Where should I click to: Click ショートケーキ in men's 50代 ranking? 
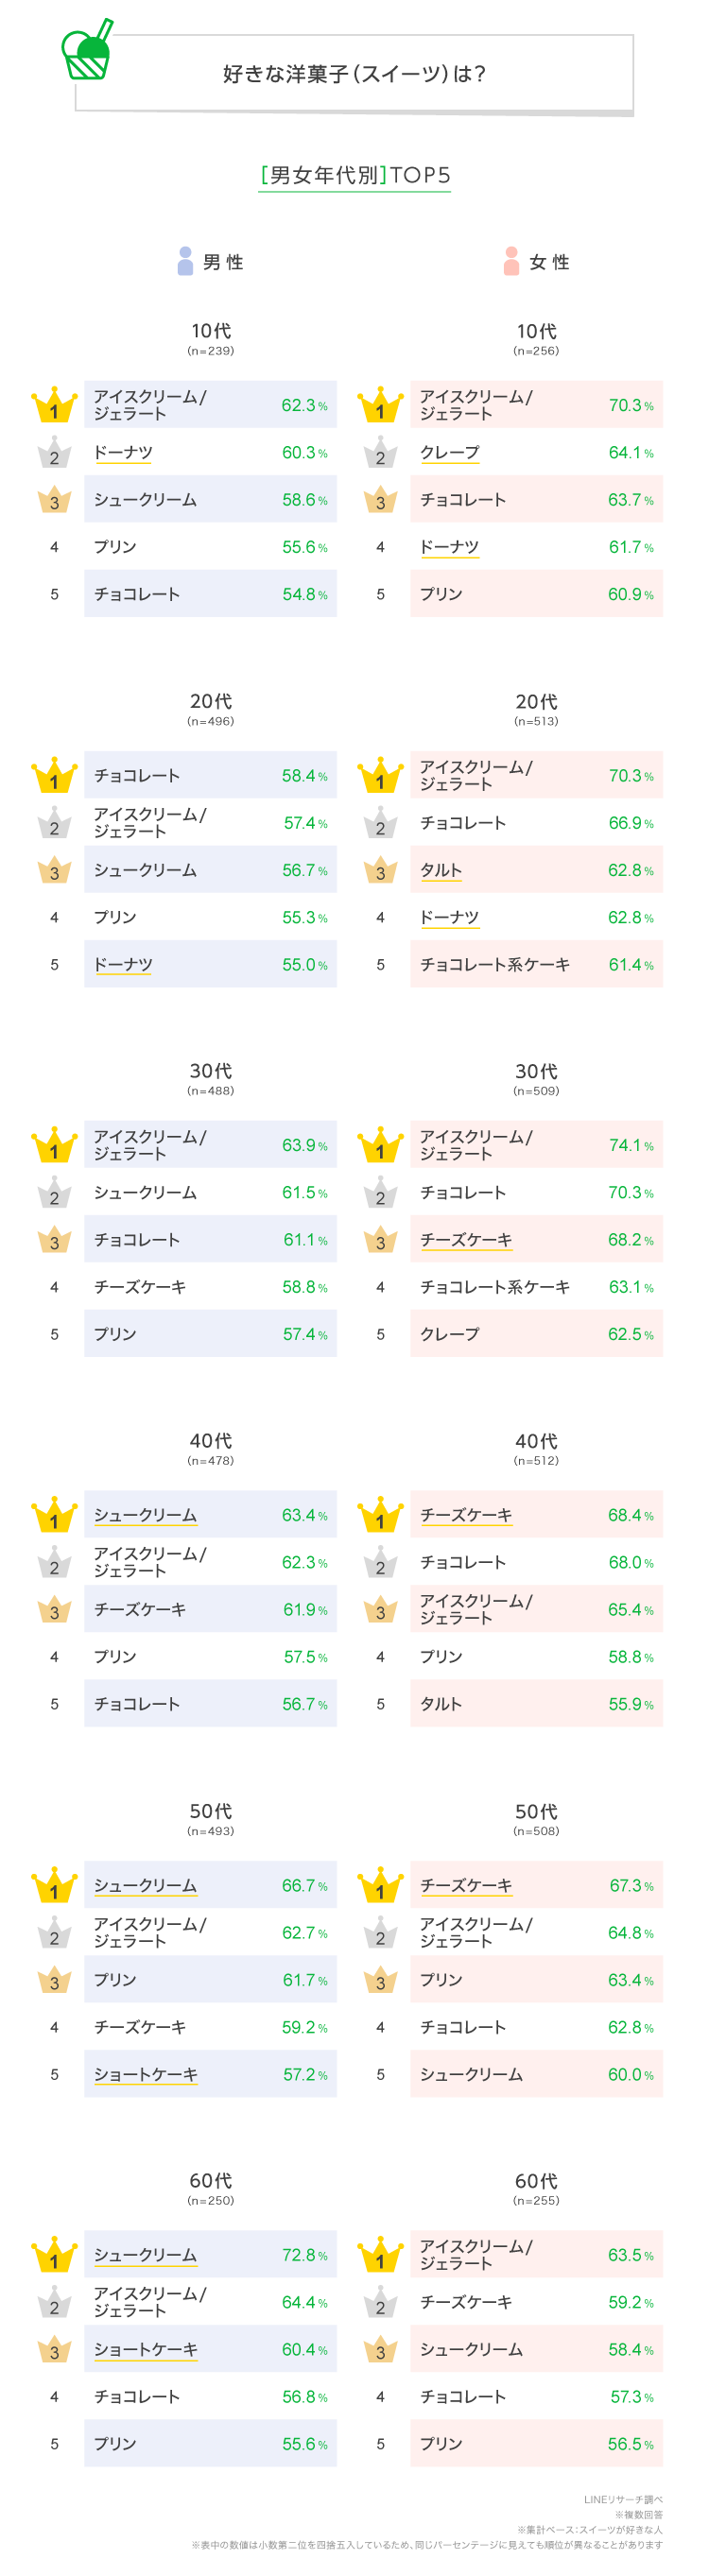point(146,2075)
